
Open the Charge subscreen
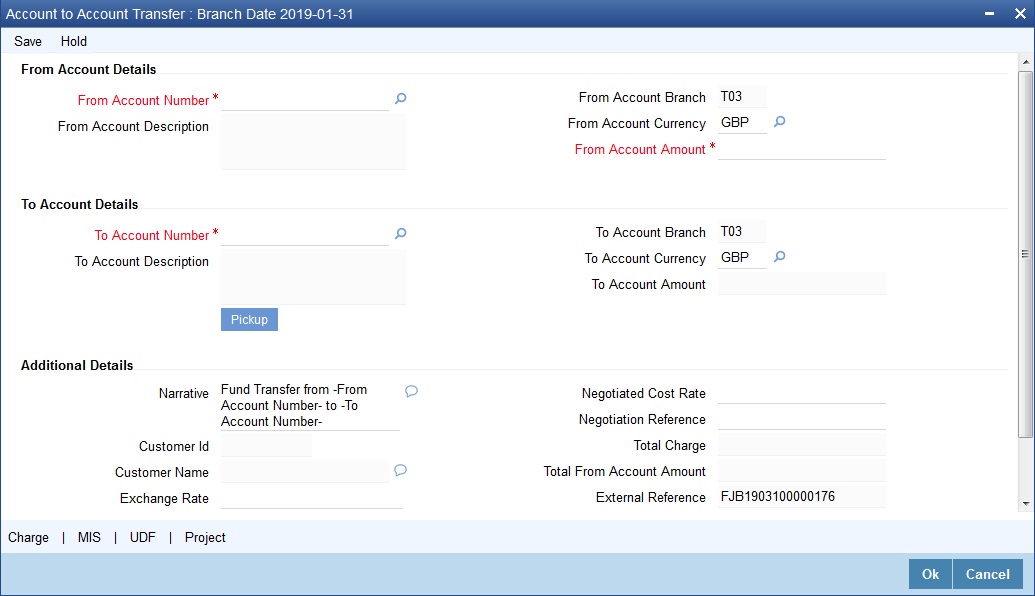pos(28,537)
